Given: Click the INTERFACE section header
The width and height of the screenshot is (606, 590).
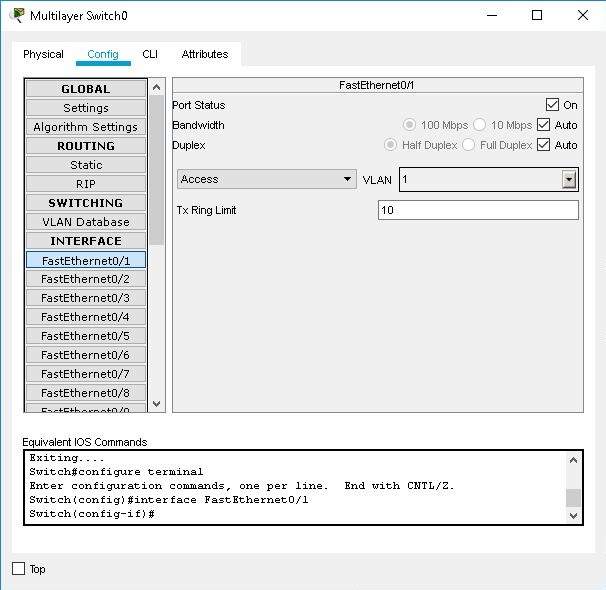Looking at the screenshot, I should coord(86,241).
